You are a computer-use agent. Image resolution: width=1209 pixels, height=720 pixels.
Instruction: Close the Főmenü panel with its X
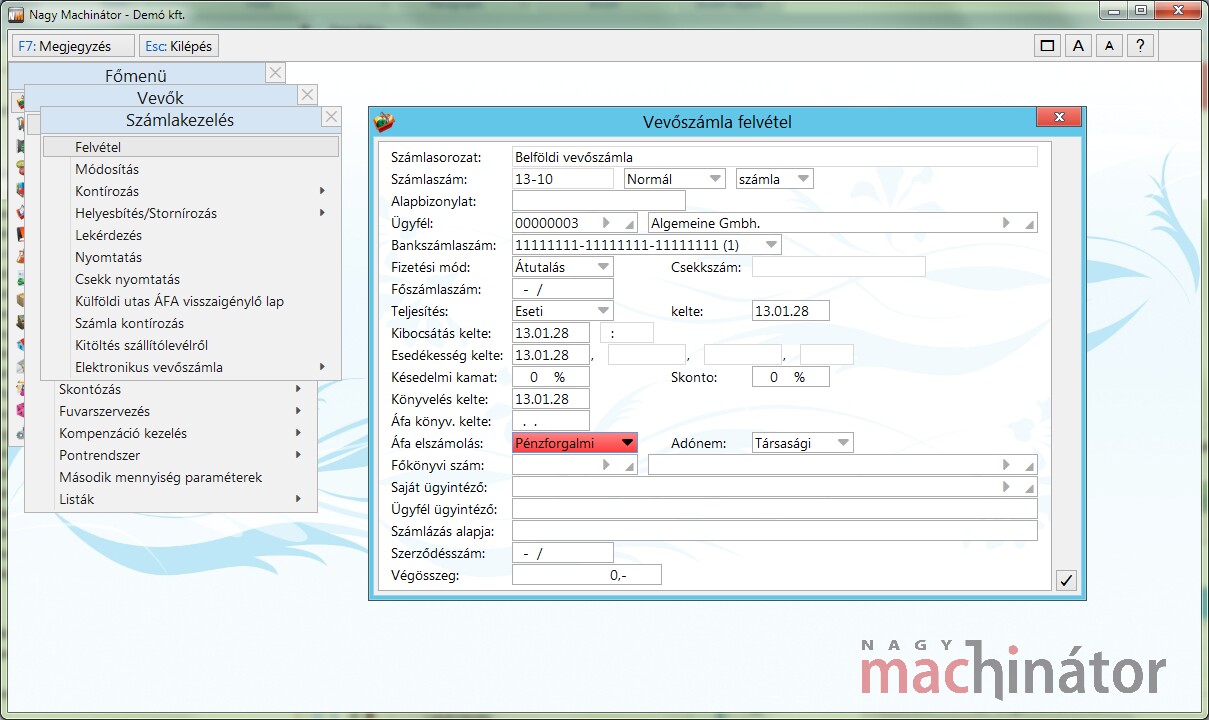(x=276, y=73)
